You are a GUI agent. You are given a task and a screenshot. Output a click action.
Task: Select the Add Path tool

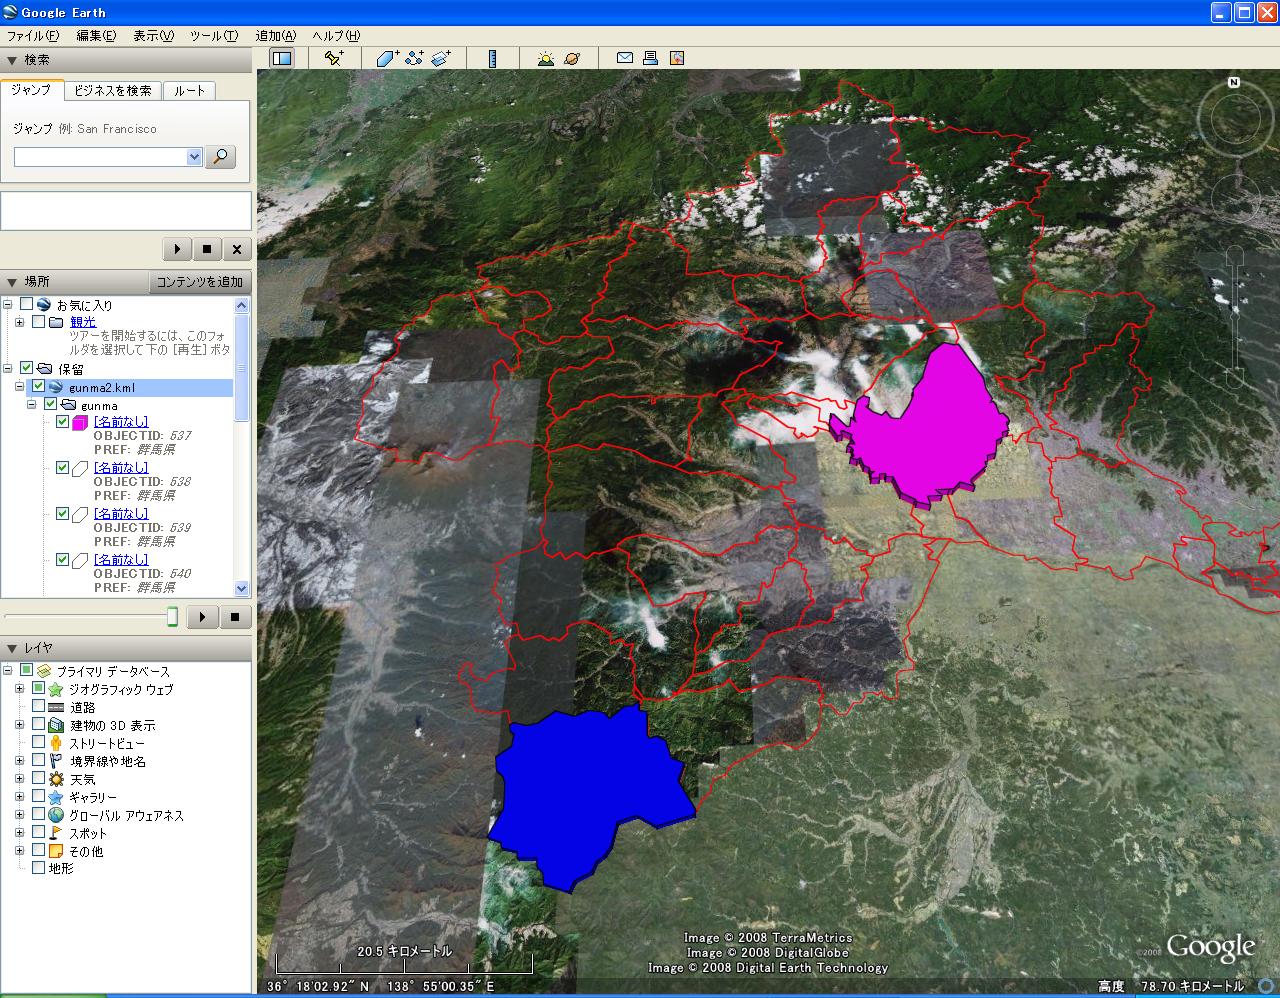tap(414, 58)
